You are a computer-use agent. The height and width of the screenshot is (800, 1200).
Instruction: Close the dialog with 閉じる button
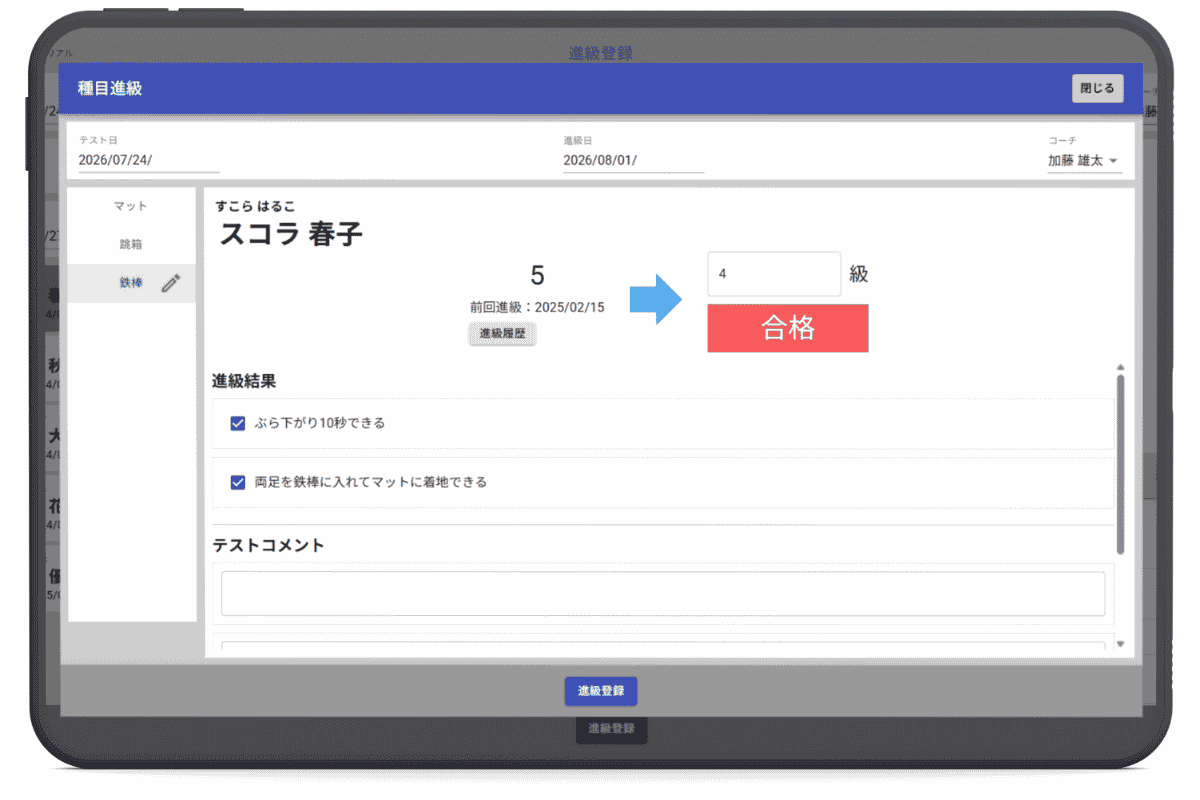[1097, 88]
